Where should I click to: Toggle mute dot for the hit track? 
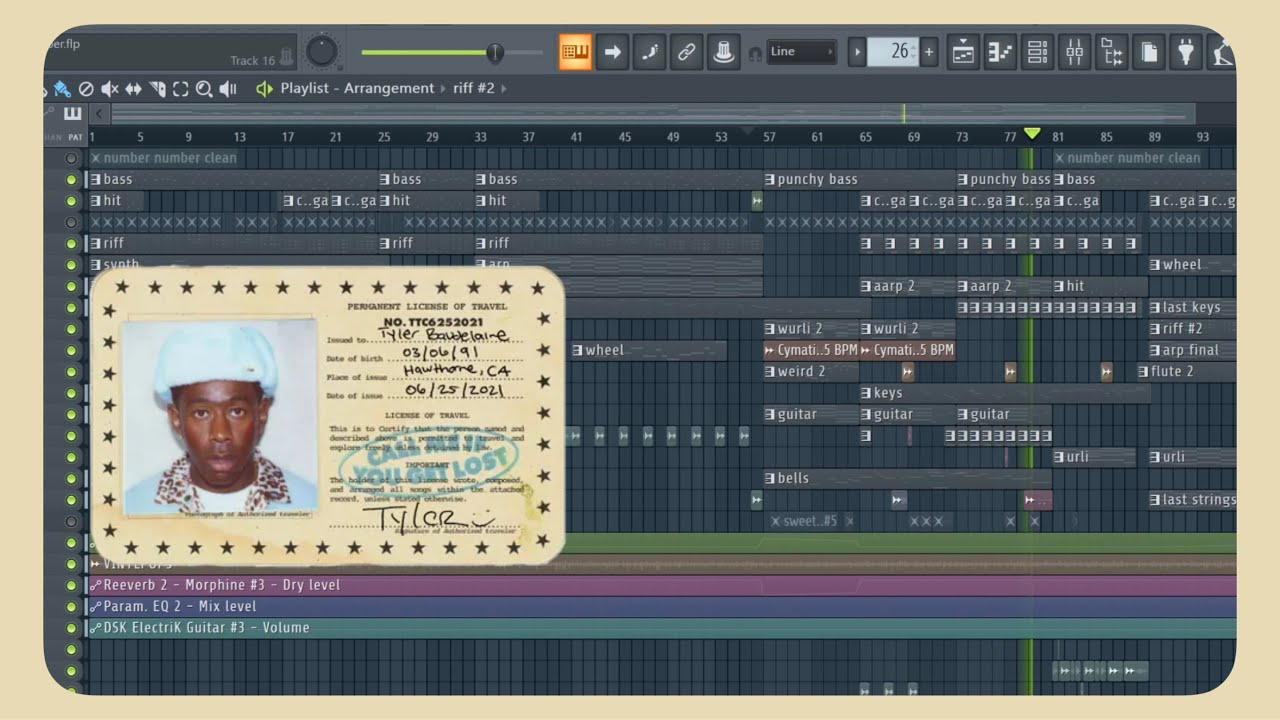pos(71,201)
